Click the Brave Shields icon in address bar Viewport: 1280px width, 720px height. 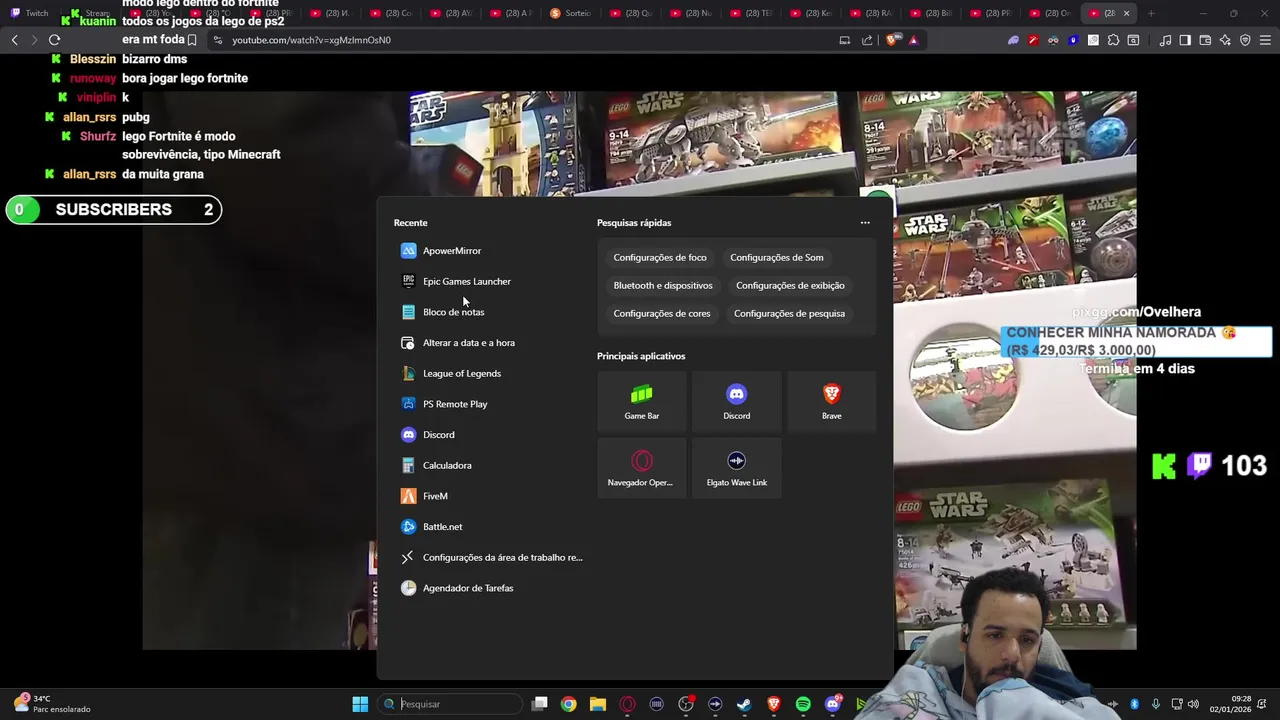[892, 40]
